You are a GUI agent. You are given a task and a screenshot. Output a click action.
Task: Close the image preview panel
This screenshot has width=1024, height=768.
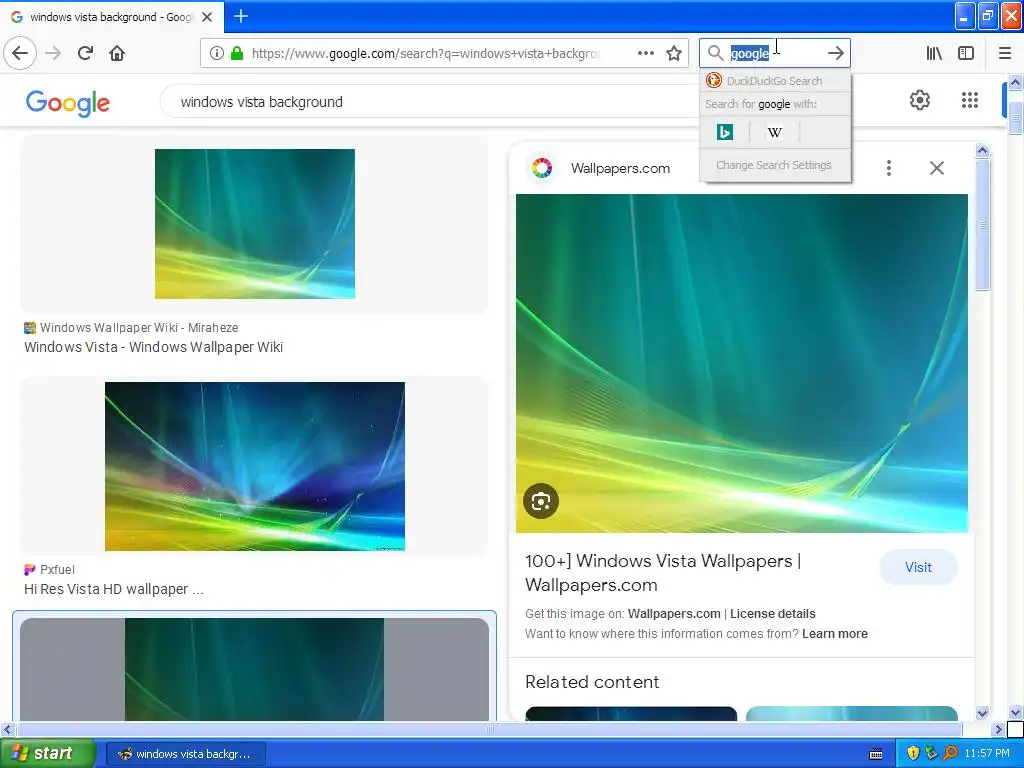(x=936, y=168)
